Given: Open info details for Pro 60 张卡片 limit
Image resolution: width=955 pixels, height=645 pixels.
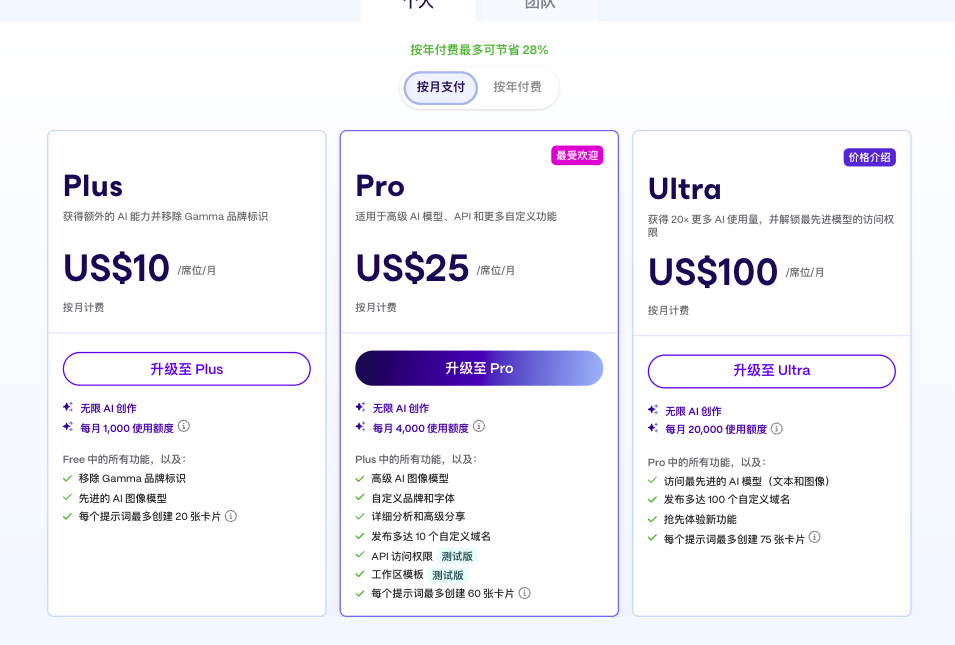Looking at the screenshot, I should [524, 592].
